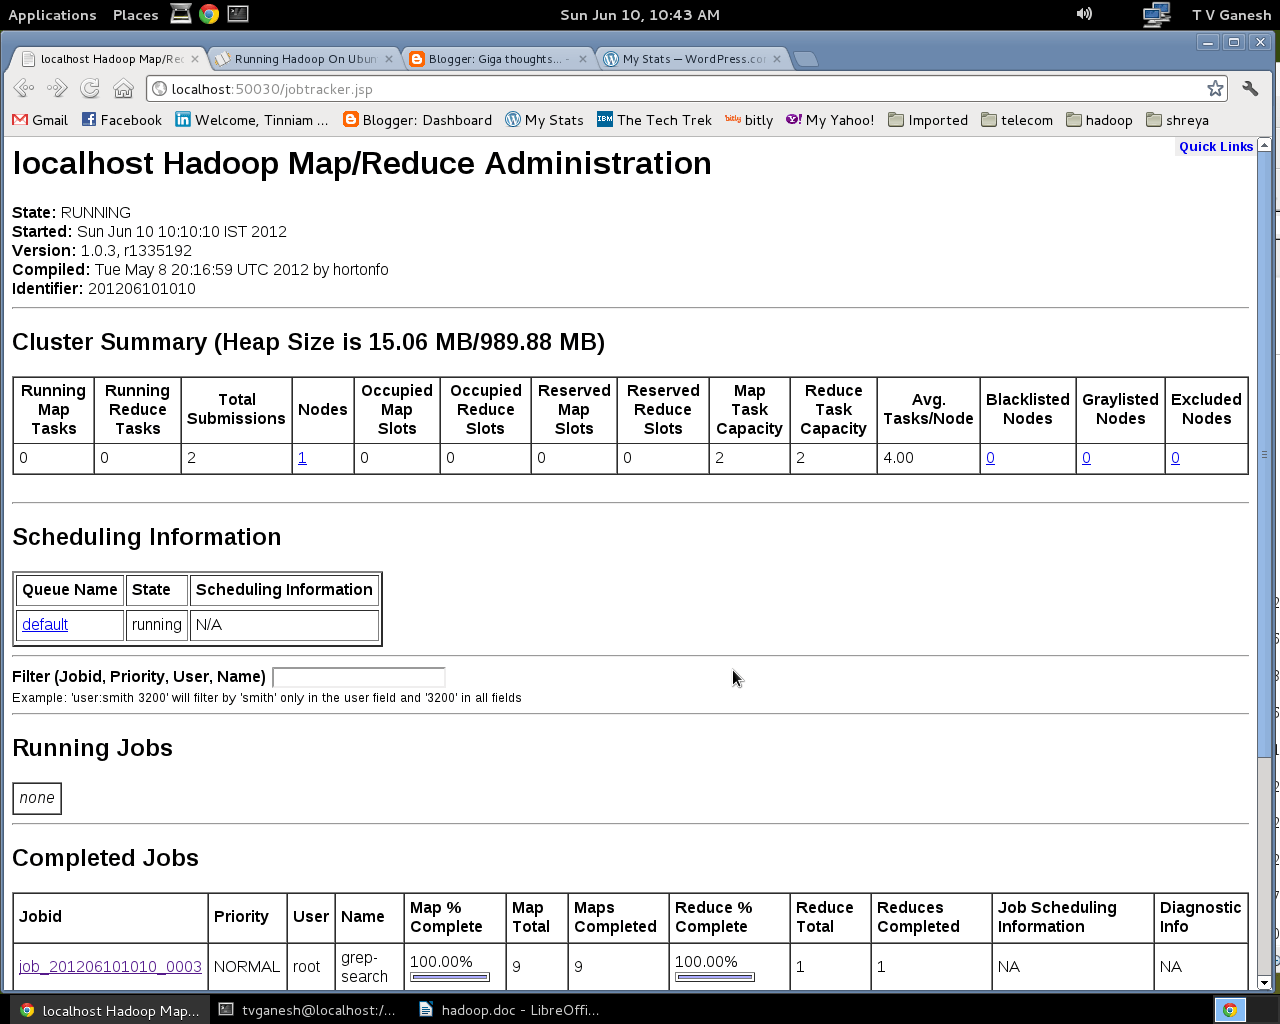
Task: Click the Map % Complete progress bar
Action: (x=450, y=977)
